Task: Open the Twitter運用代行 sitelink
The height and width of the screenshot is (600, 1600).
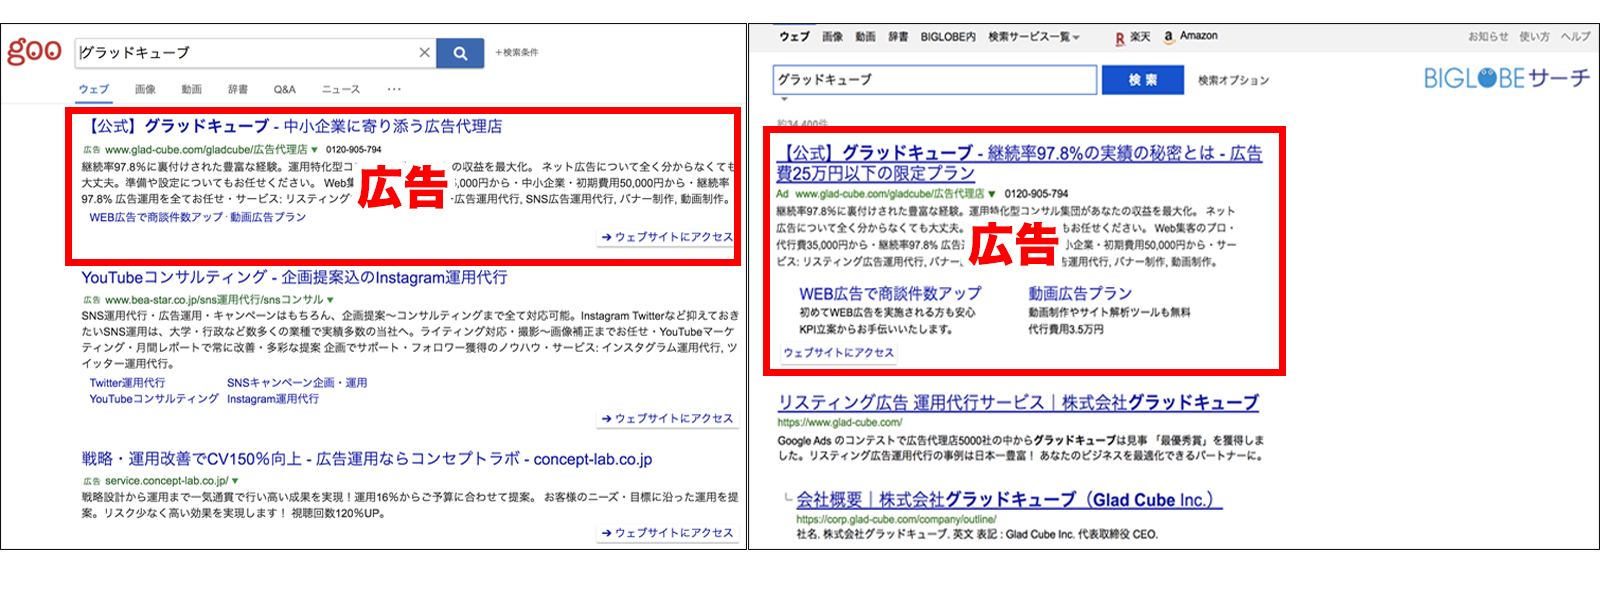Action: click(x=127, y=383)
